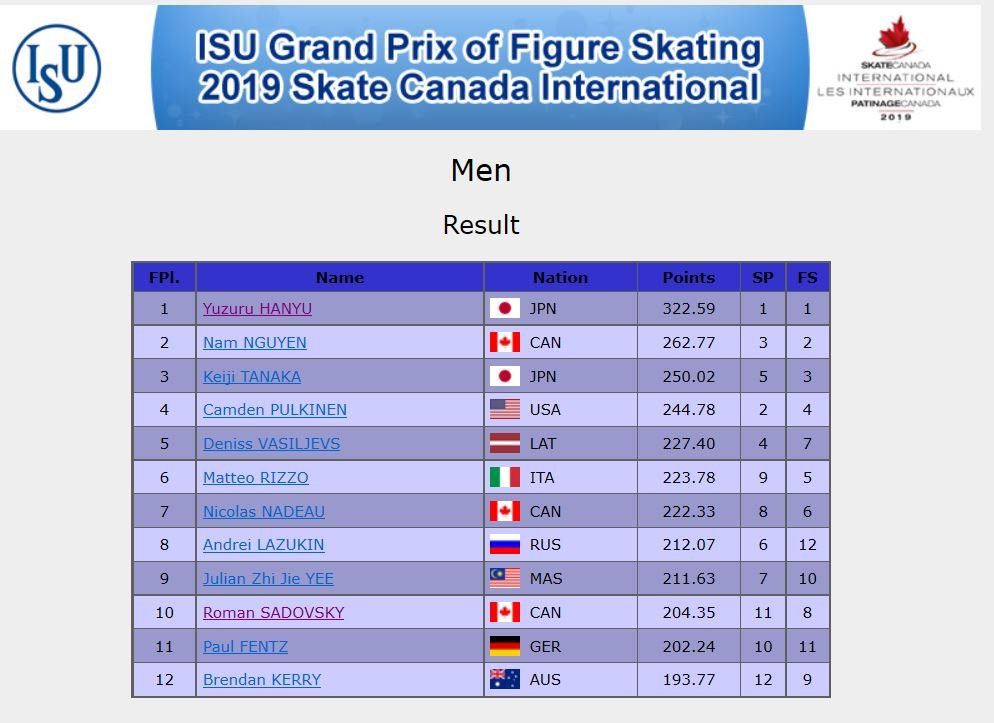The width and height of the screenshot is (994, 723).
Task: Click the Points column header
Action: coord(688,278)
